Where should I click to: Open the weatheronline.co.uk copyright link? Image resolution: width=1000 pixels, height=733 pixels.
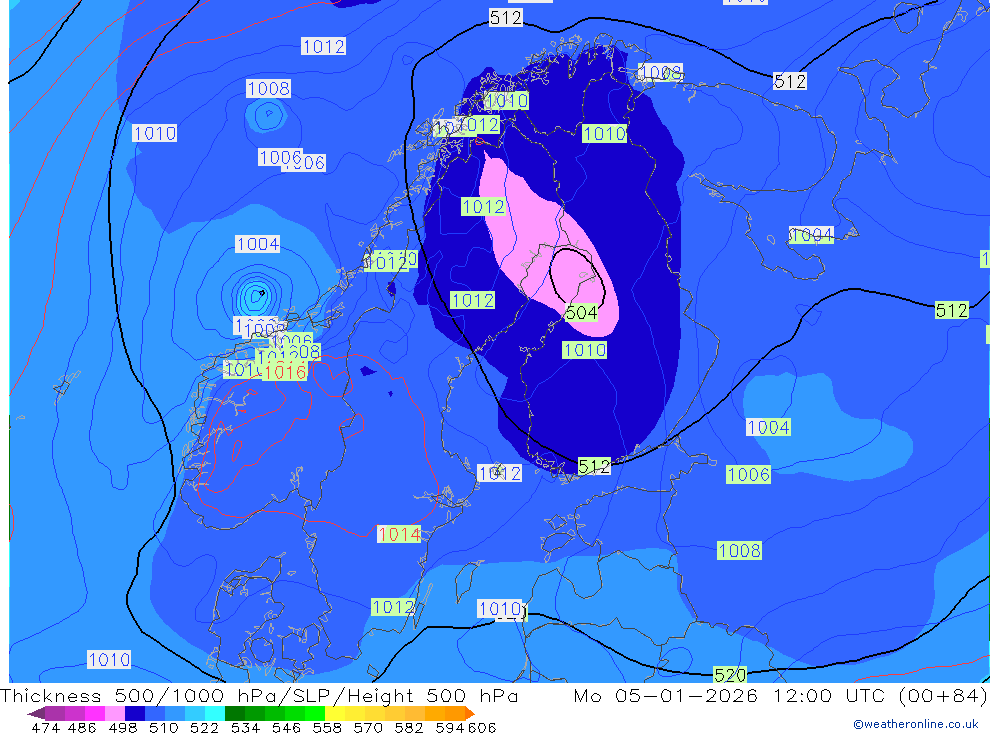click(916, 724)
